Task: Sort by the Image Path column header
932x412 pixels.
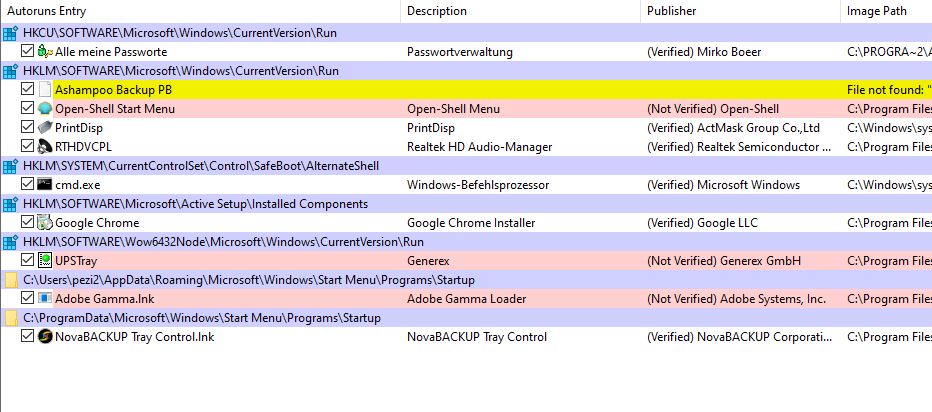Action: (x=886, y=11)
